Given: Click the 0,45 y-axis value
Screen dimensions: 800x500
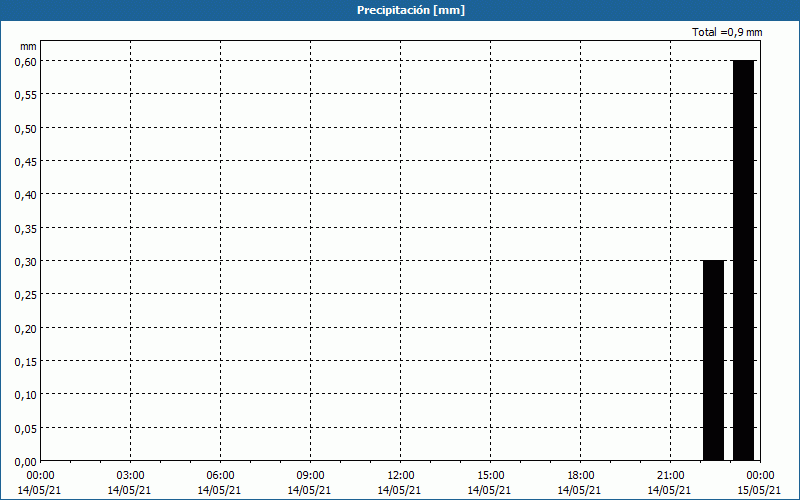Looking at the screenshot, I should pos(26,162).
